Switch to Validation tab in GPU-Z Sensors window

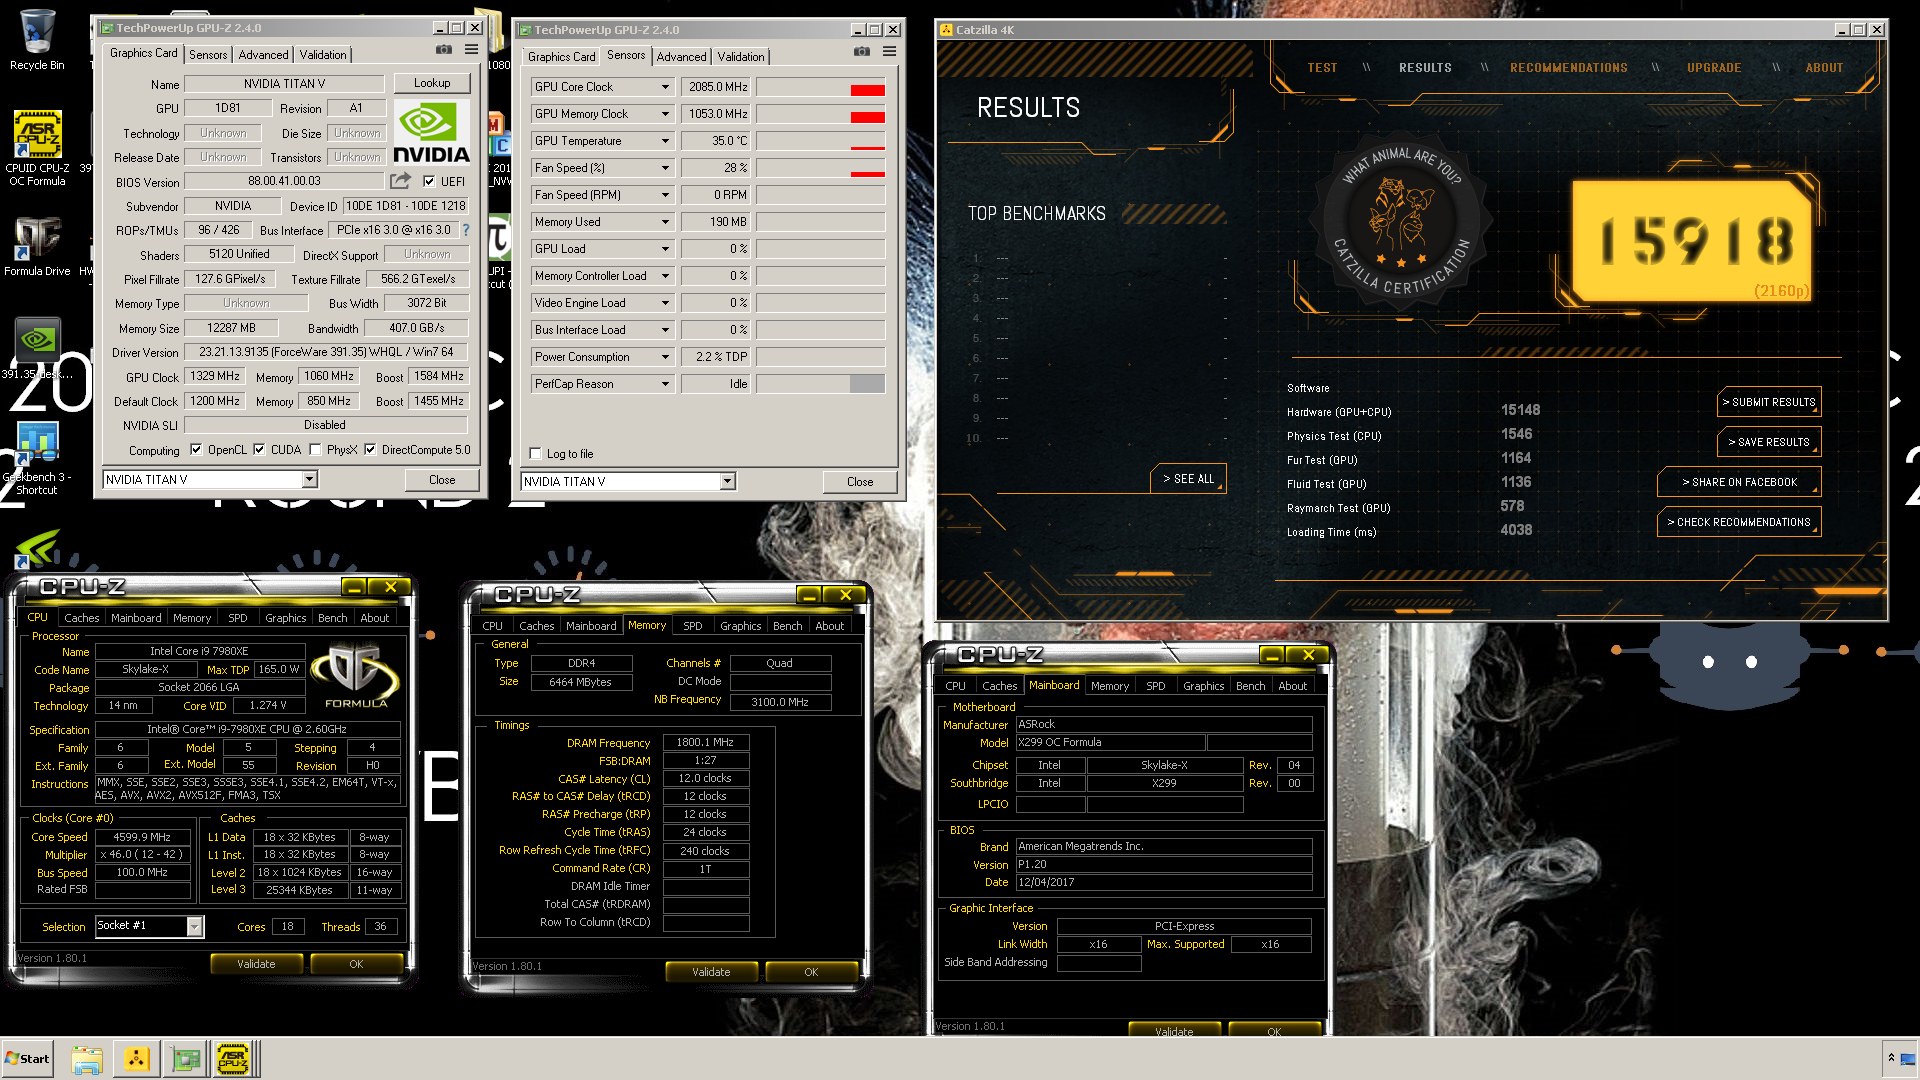pos(741,57)
